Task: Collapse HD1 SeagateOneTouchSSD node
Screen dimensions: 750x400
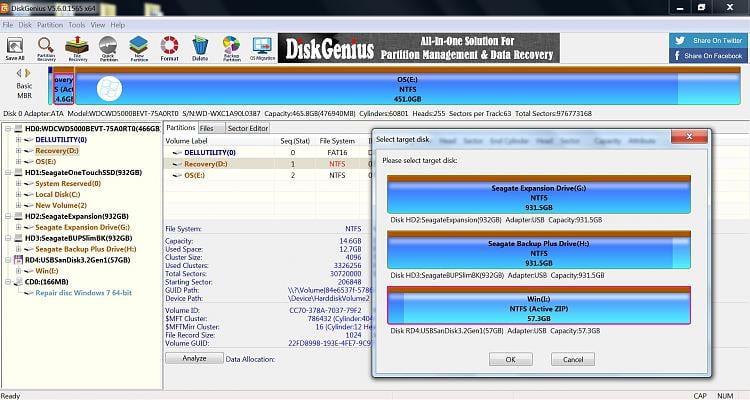Action: 8,173
